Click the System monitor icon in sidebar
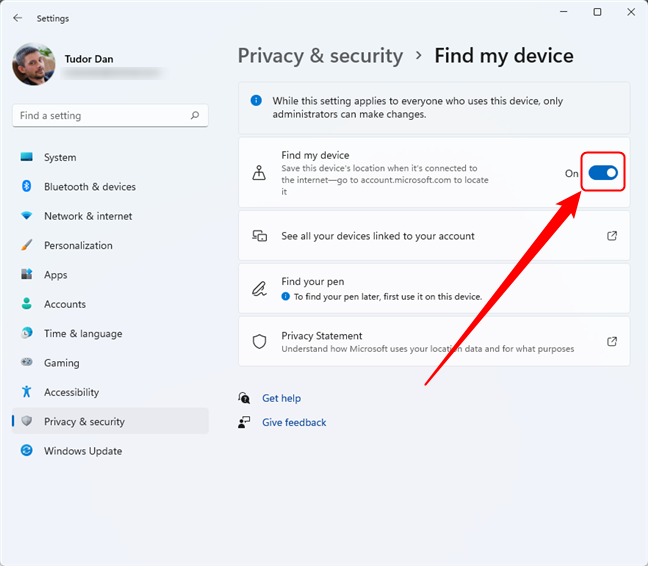Image resolution: width=648 pixels, height=566 pixels. pos(26,157)
